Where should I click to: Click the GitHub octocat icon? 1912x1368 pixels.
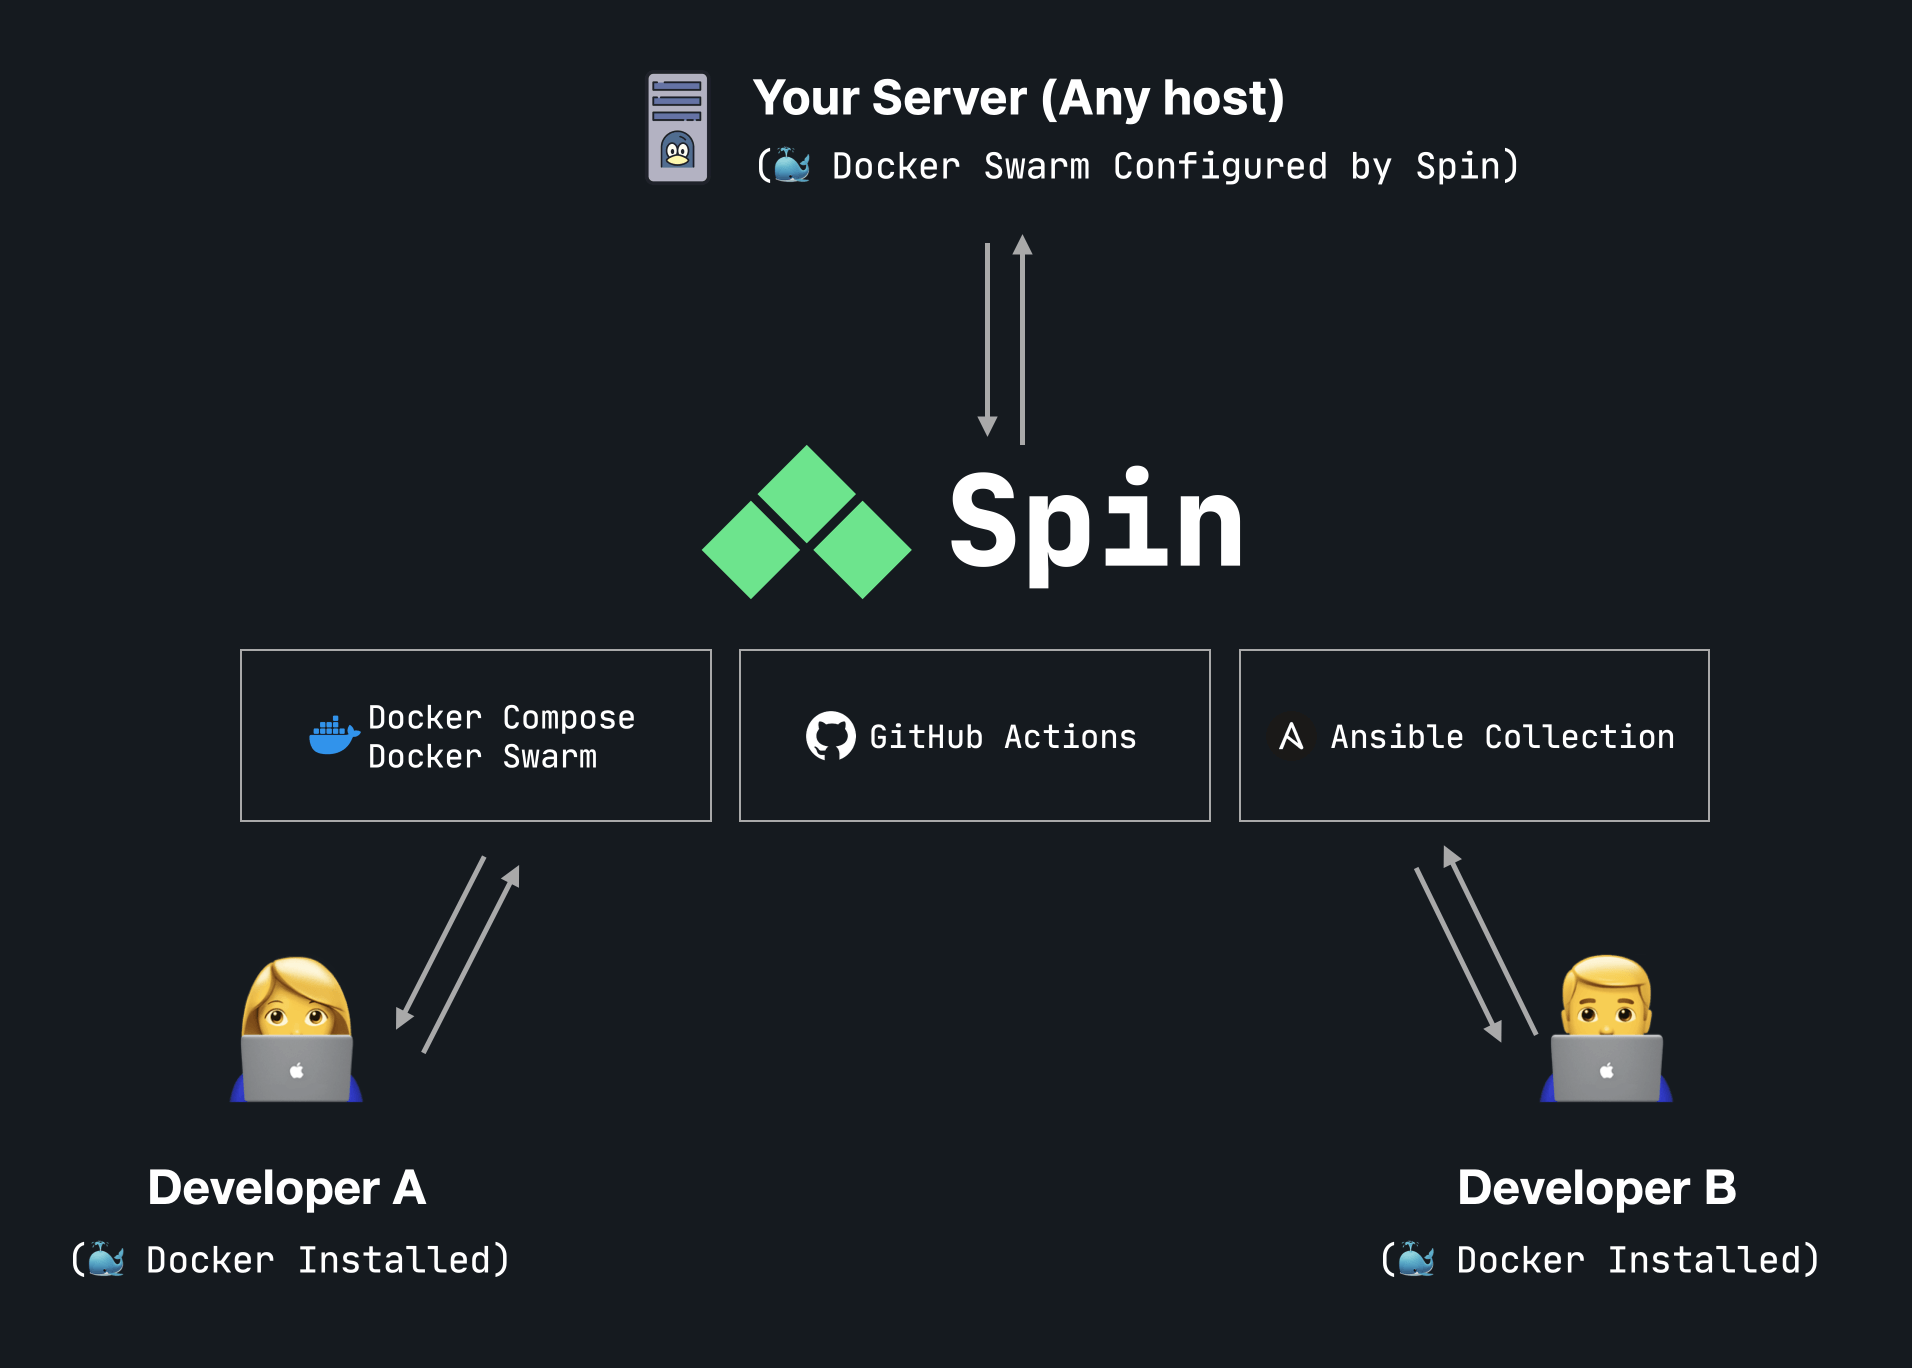[x=831, y=735]
